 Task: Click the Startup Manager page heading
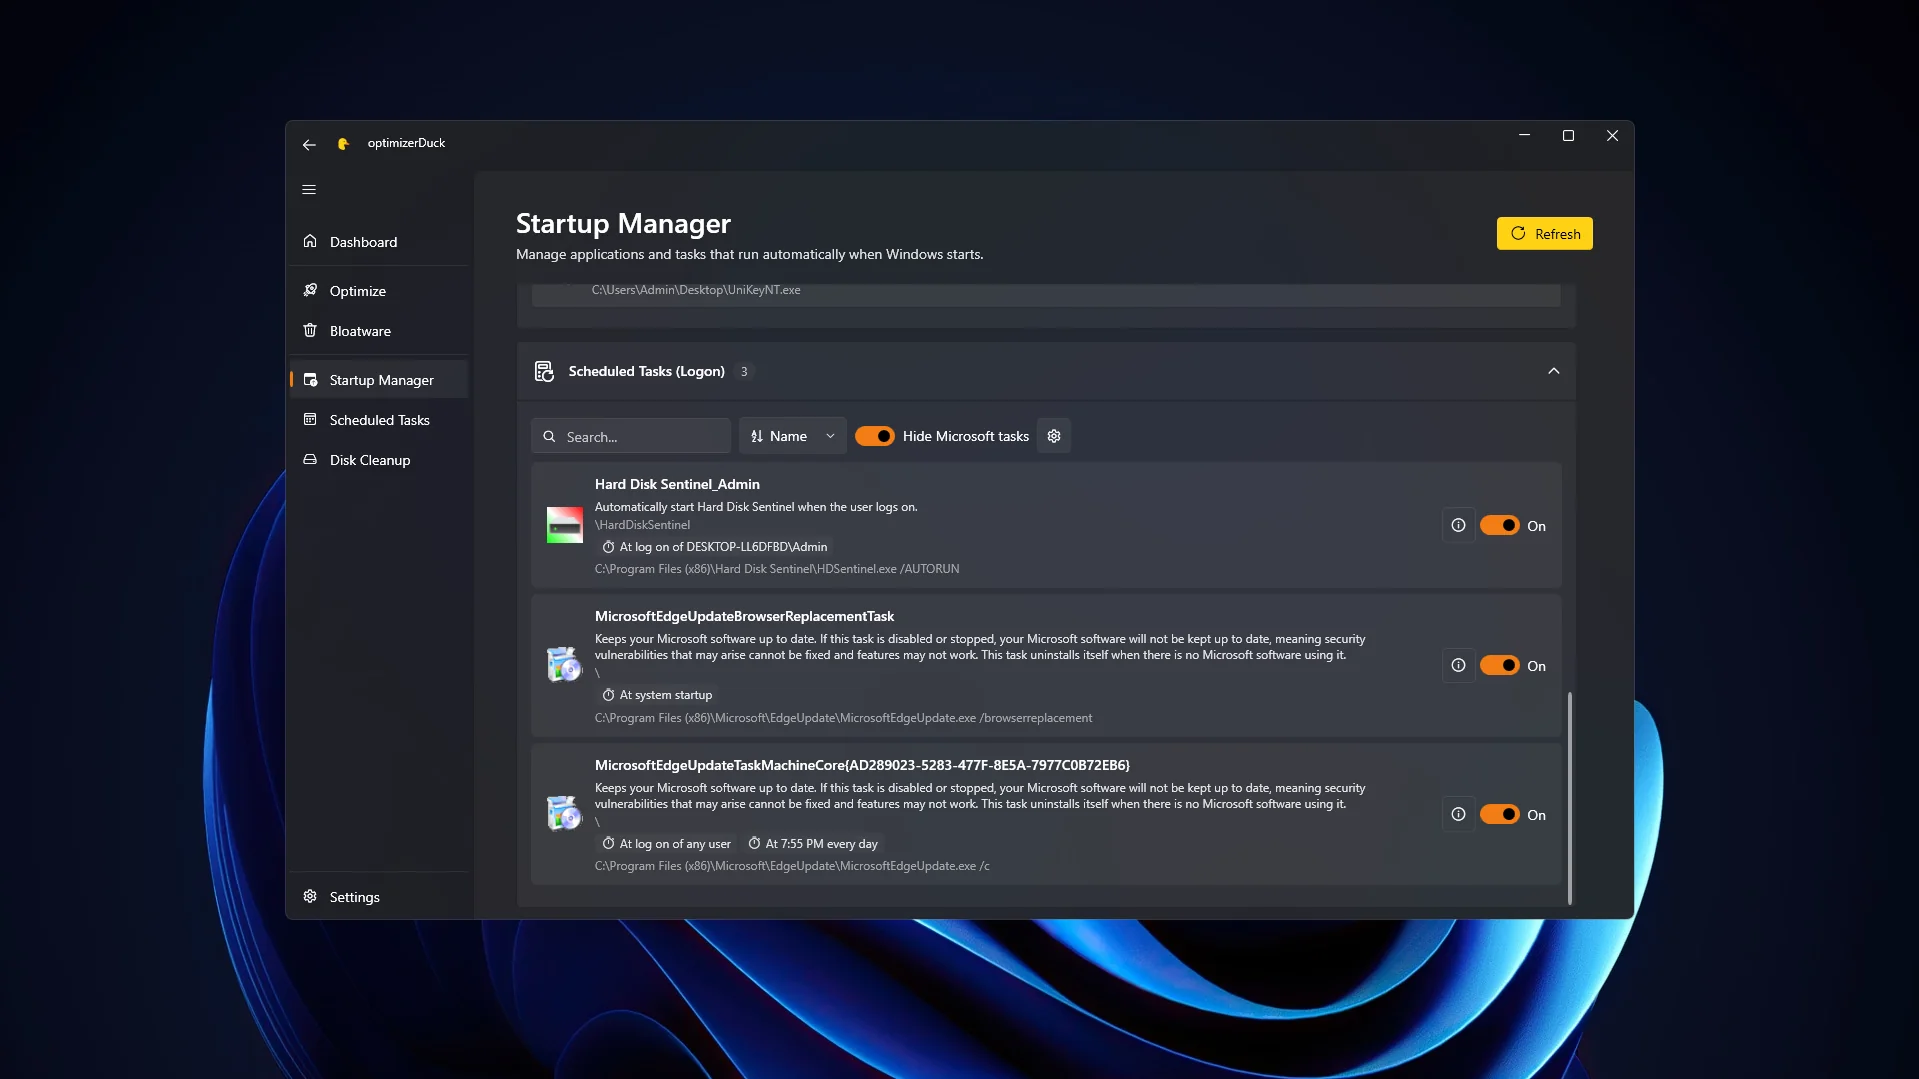(623, 223)
